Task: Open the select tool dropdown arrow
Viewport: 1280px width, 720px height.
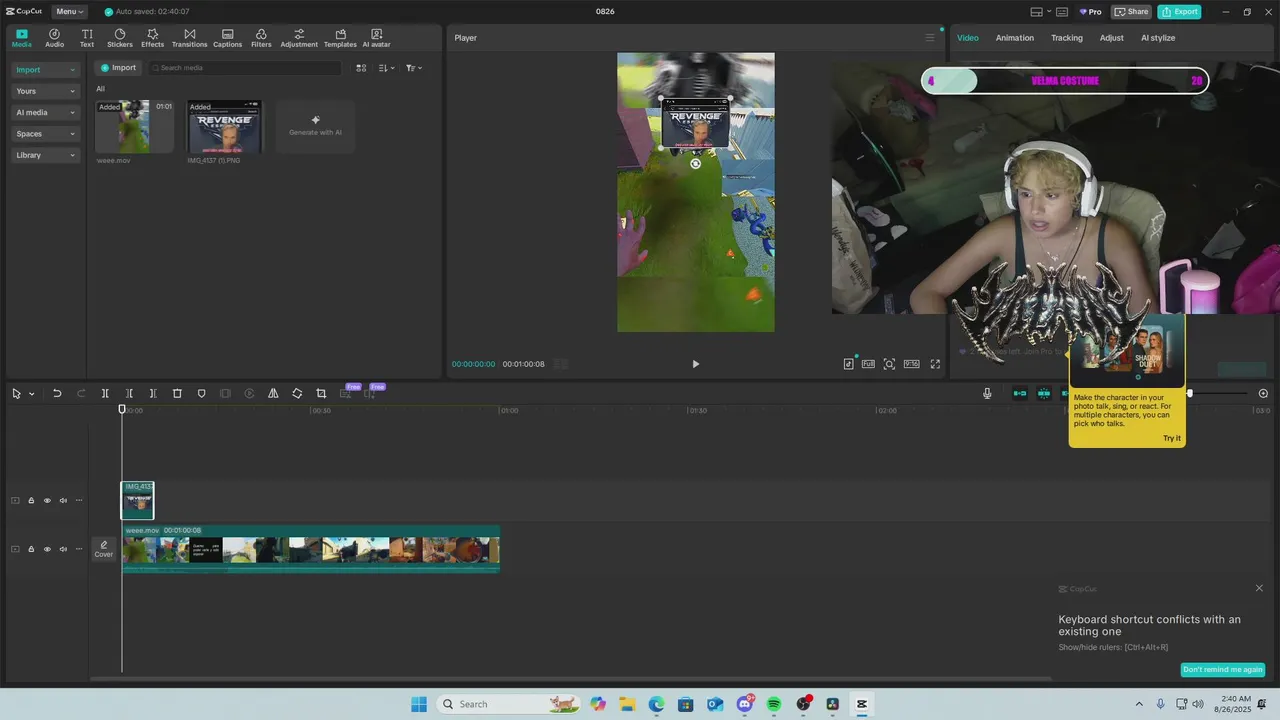Action: [31, 394]
